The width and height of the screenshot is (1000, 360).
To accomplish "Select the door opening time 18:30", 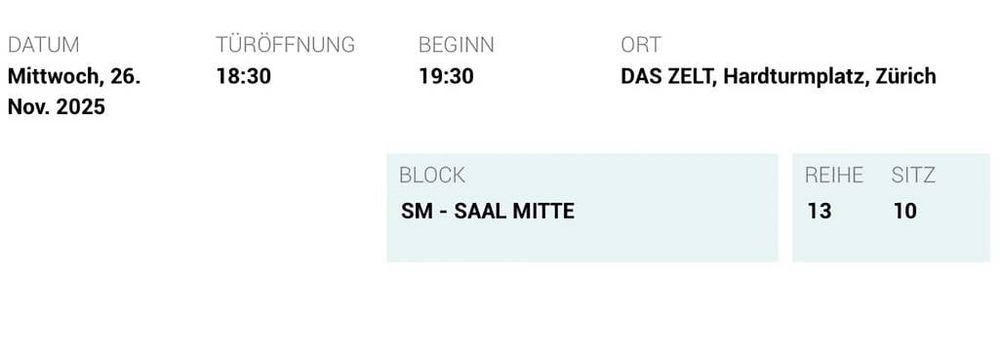I will point(244,77).
